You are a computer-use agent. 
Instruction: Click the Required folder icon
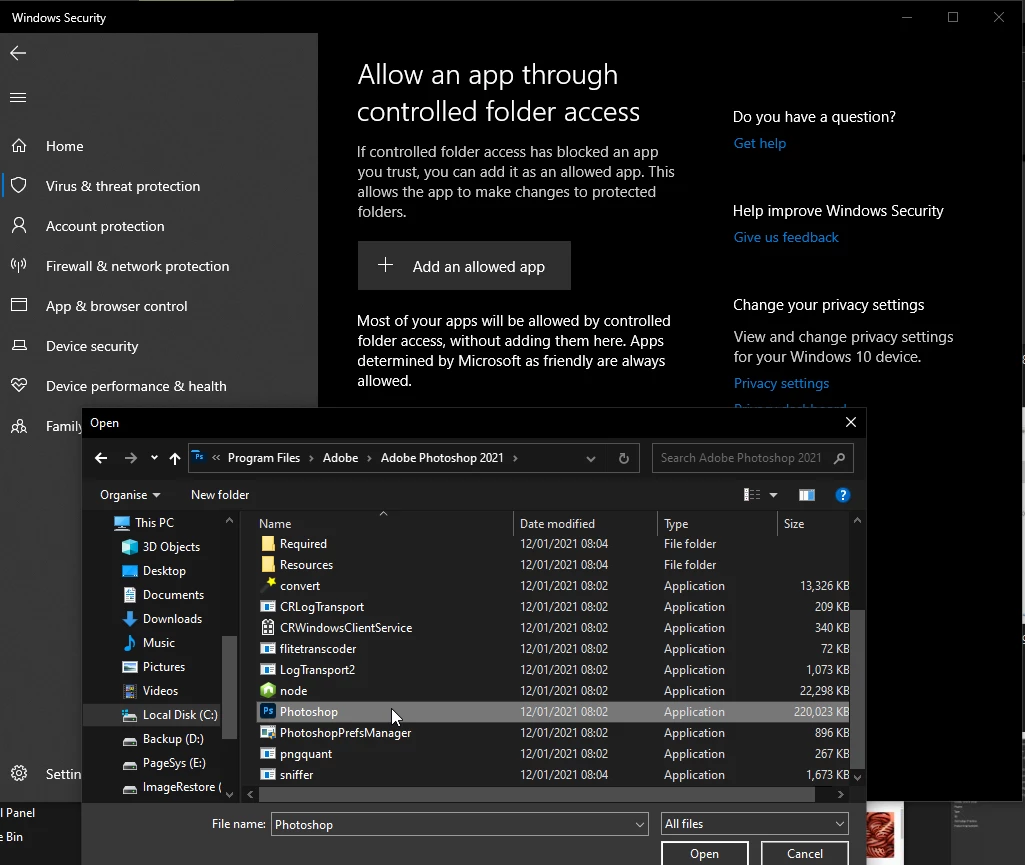click(x=267, y=543)
